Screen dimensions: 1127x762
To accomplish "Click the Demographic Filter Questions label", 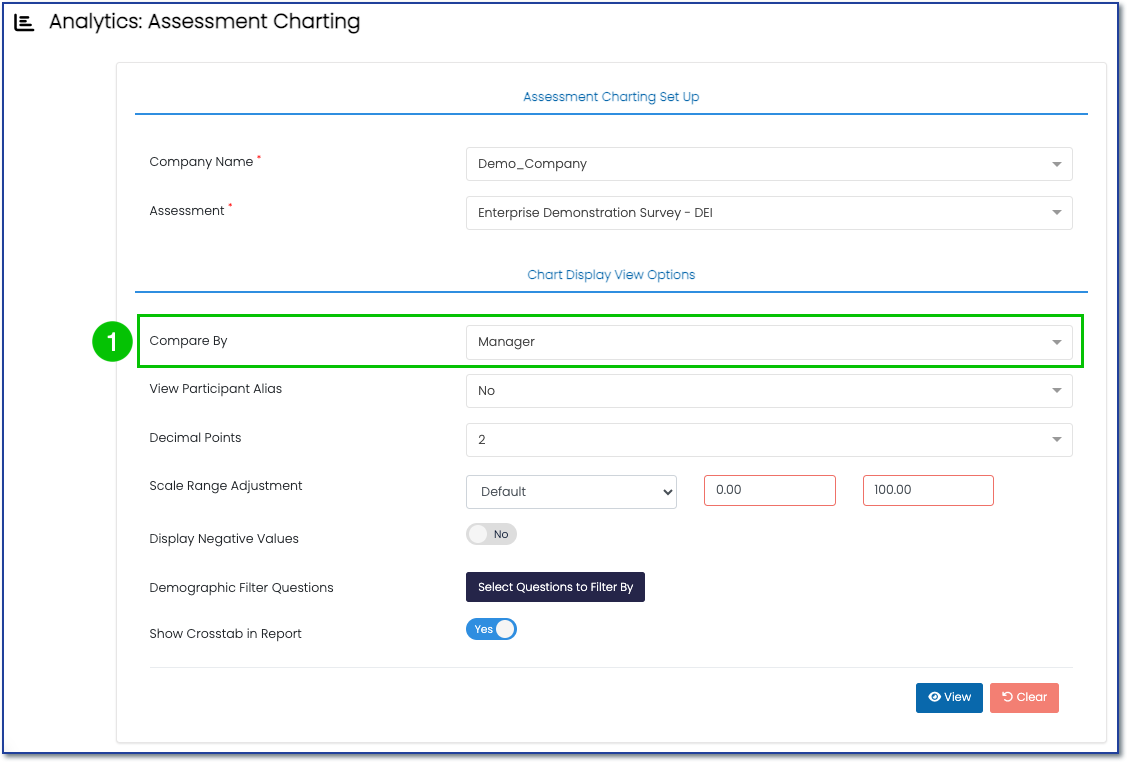I will tap(241, 588).
